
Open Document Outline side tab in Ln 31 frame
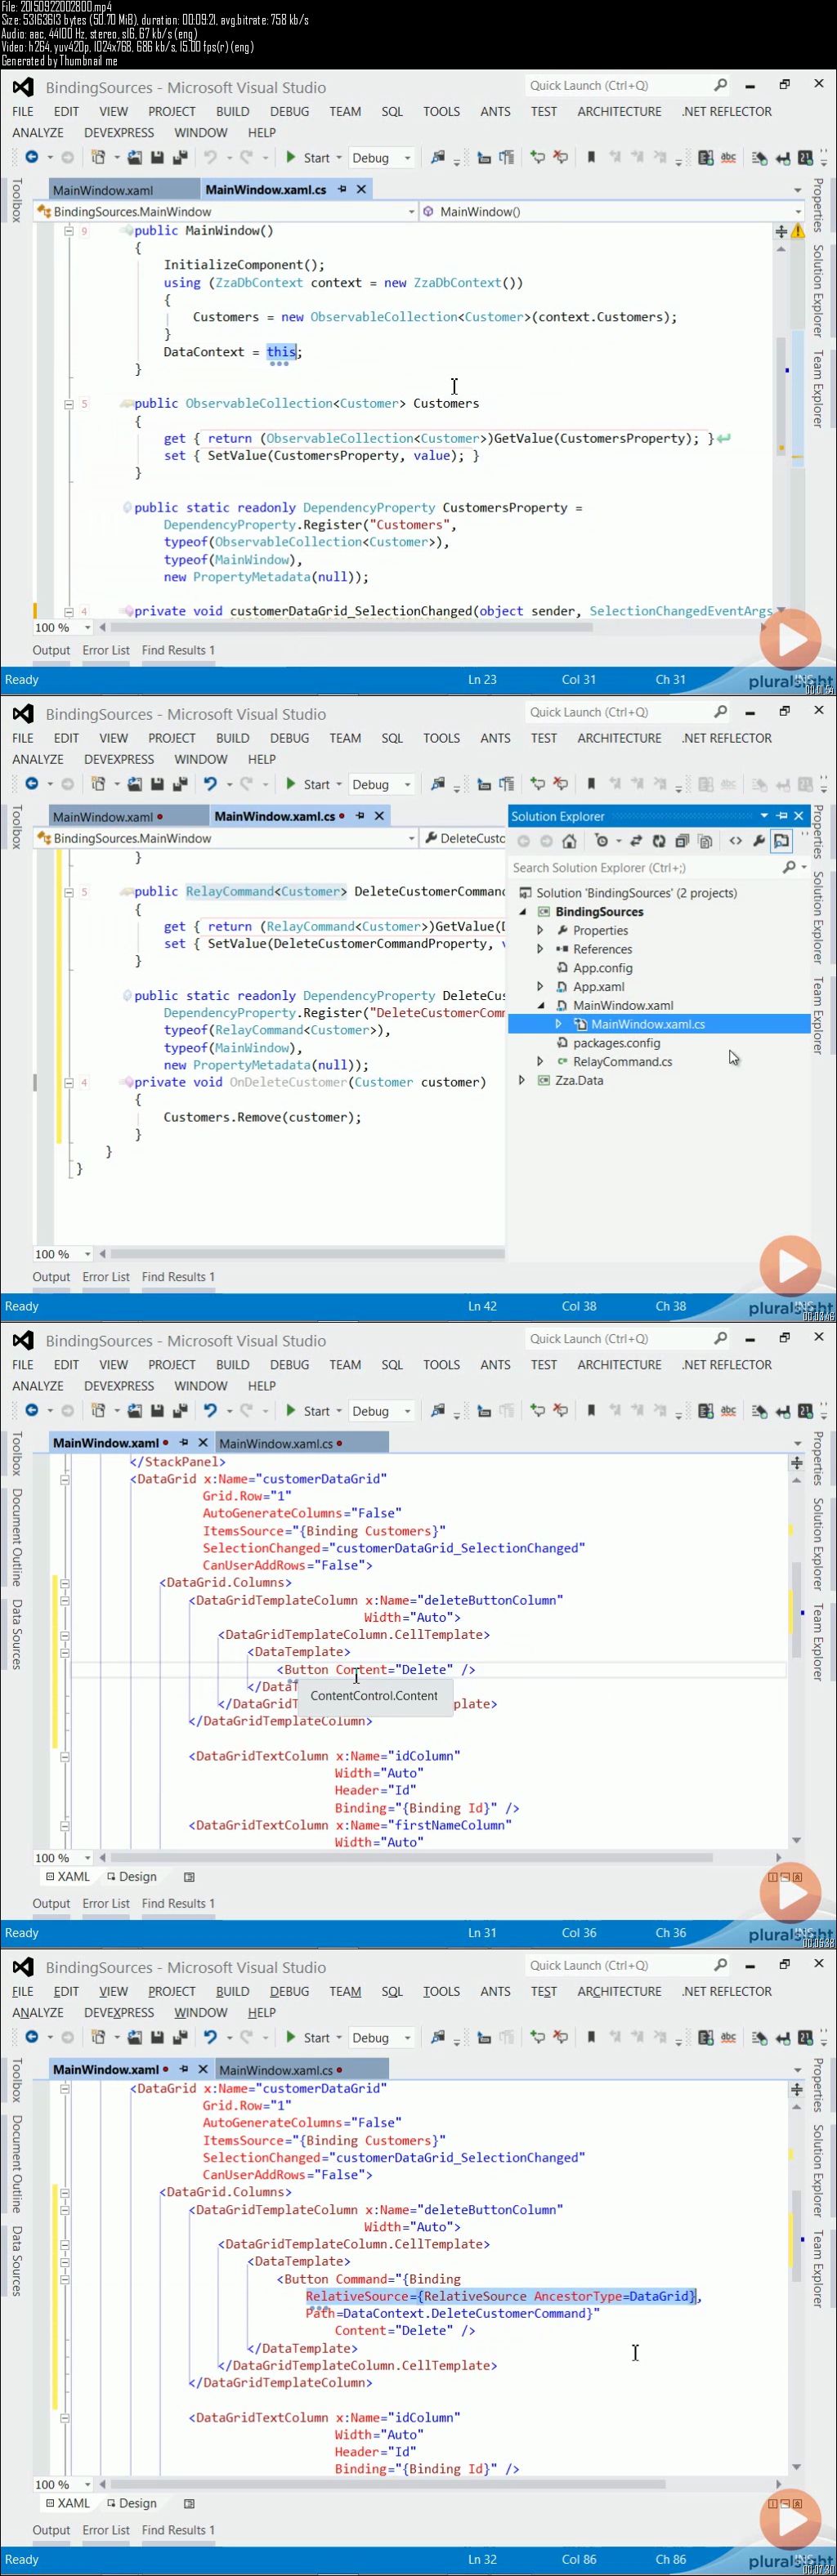(x=17, y=1537)
